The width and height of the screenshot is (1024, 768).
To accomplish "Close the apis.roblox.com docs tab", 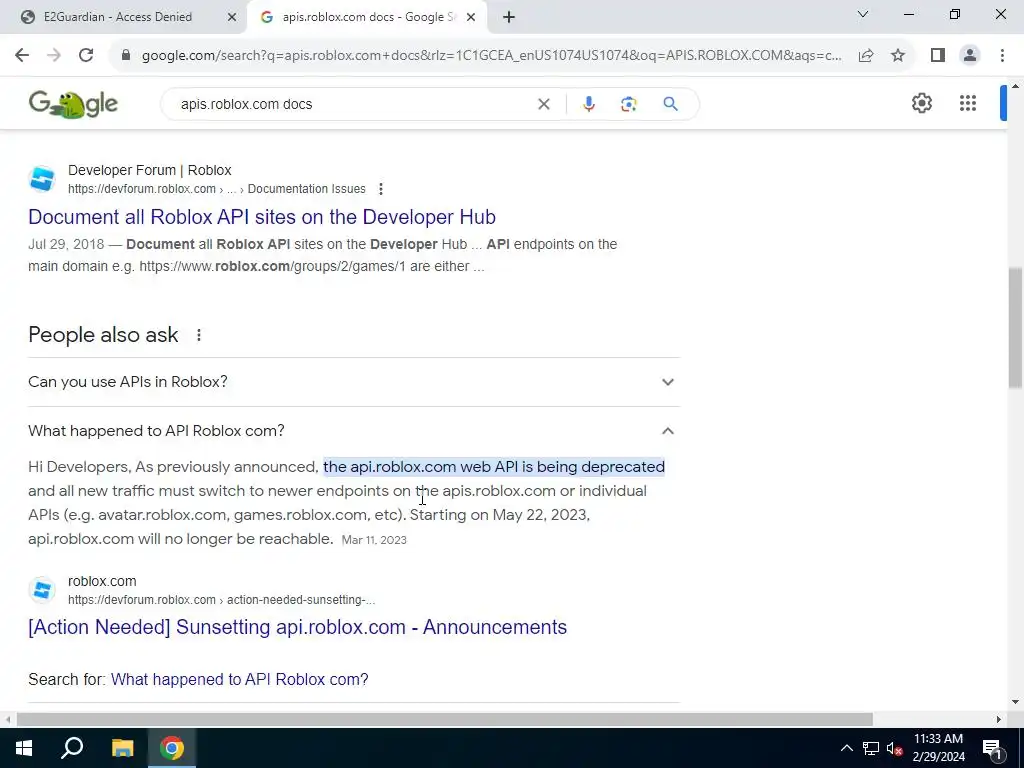I will [x=471, y=17].
